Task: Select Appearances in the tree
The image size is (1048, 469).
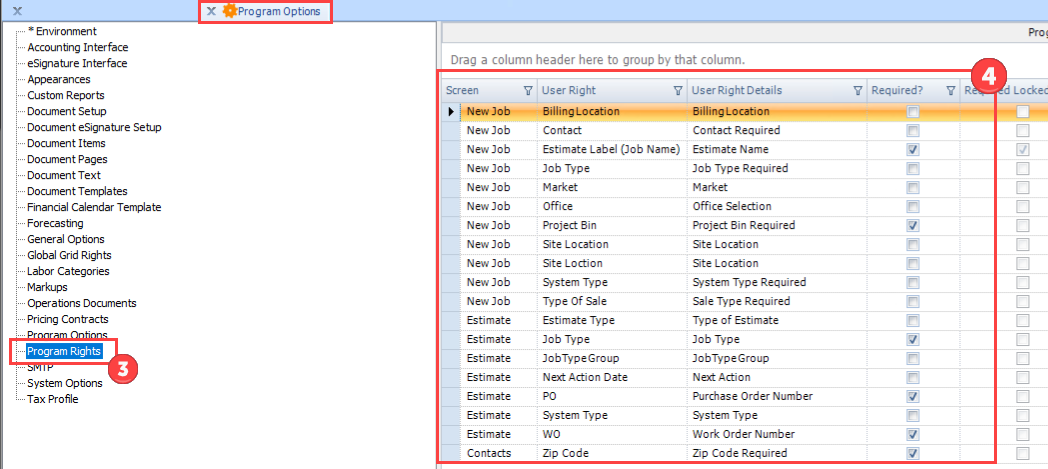Action: point(59,80)
